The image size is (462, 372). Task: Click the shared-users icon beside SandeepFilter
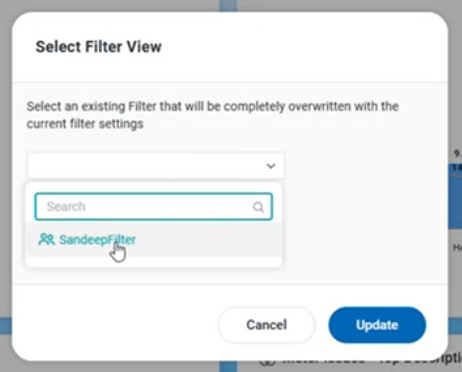click(x=46, y=239)
